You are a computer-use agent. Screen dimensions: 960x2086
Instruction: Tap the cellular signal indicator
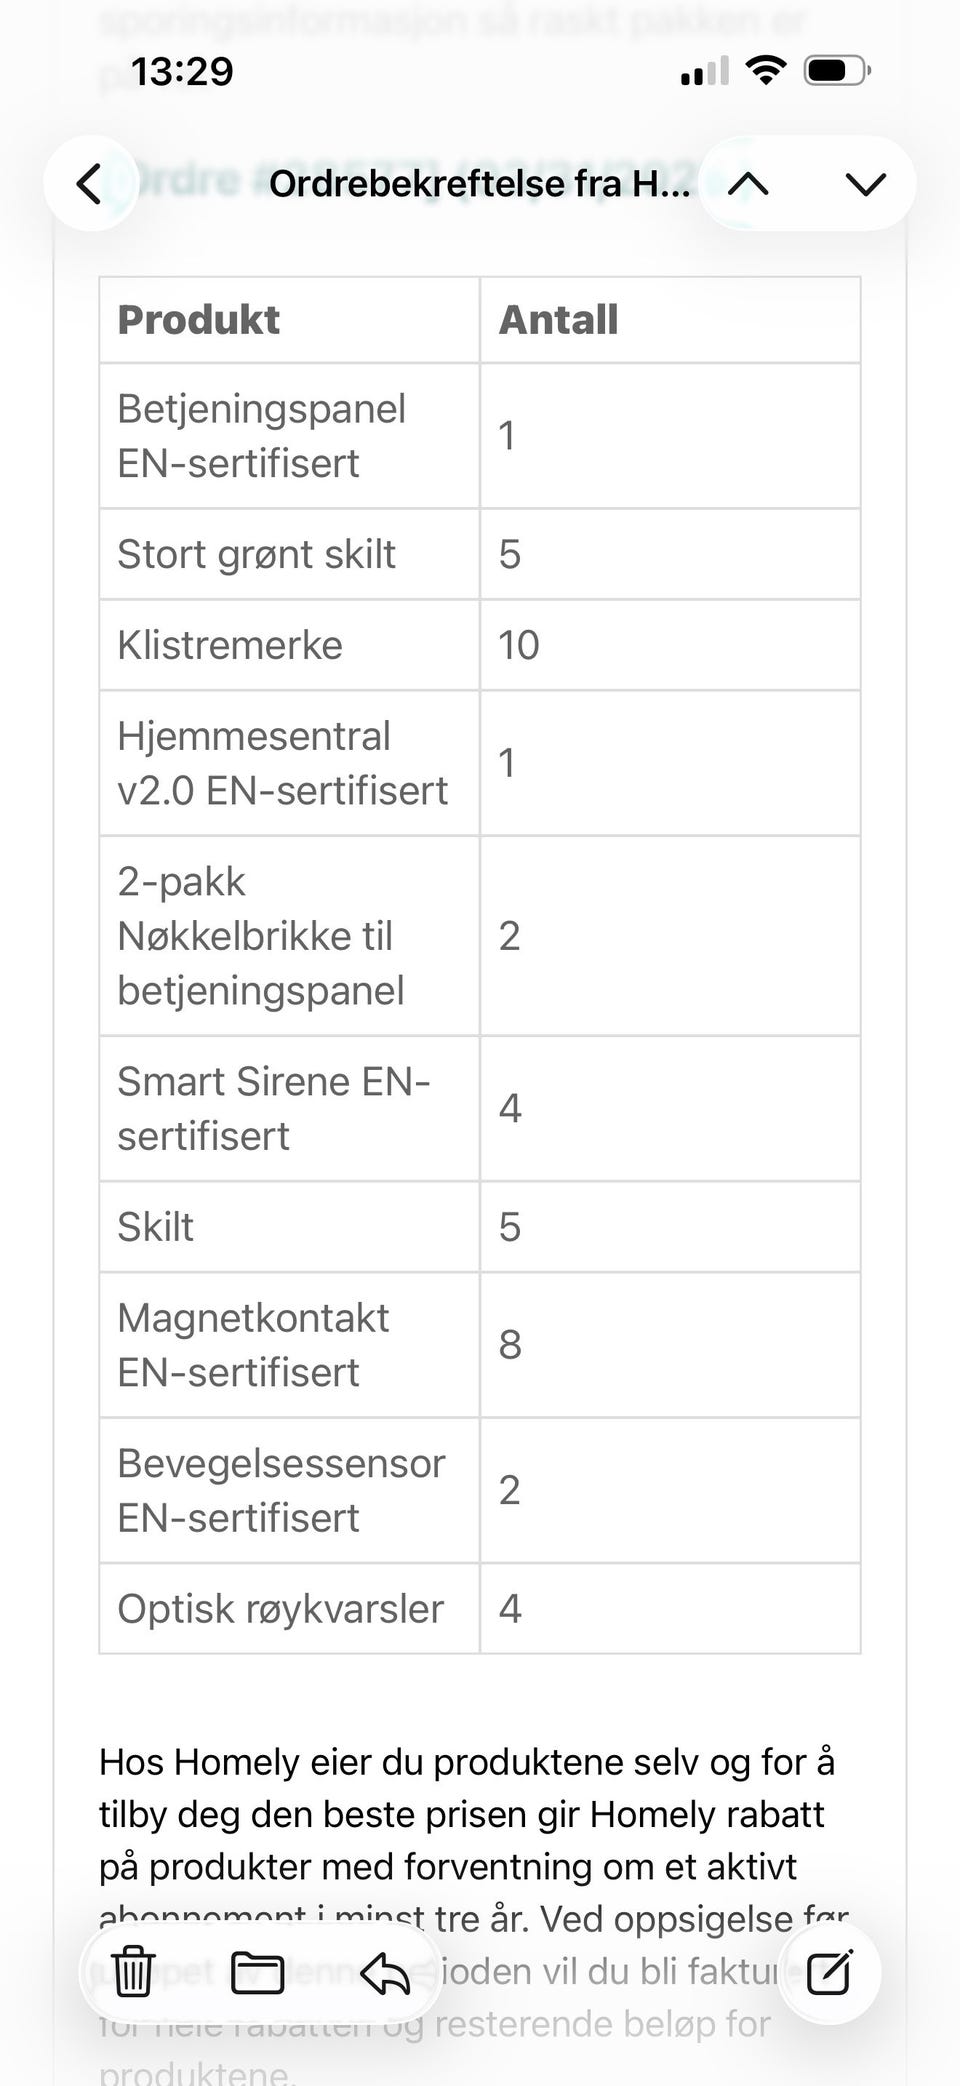point(703,70)
